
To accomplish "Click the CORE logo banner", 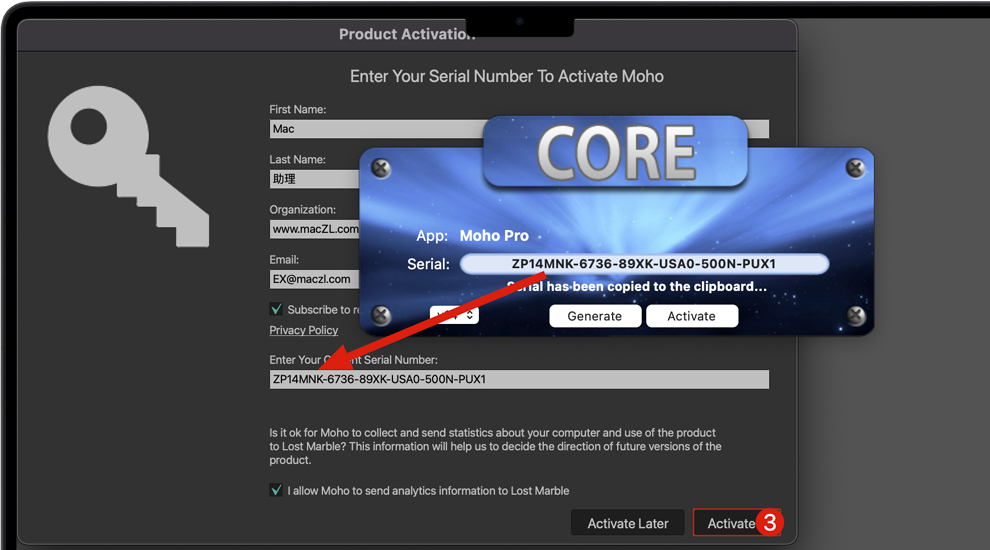I will click(615, 152).
